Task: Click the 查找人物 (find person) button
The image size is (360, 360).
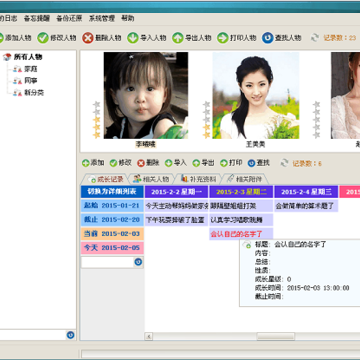Action: (x=282, y=38)
